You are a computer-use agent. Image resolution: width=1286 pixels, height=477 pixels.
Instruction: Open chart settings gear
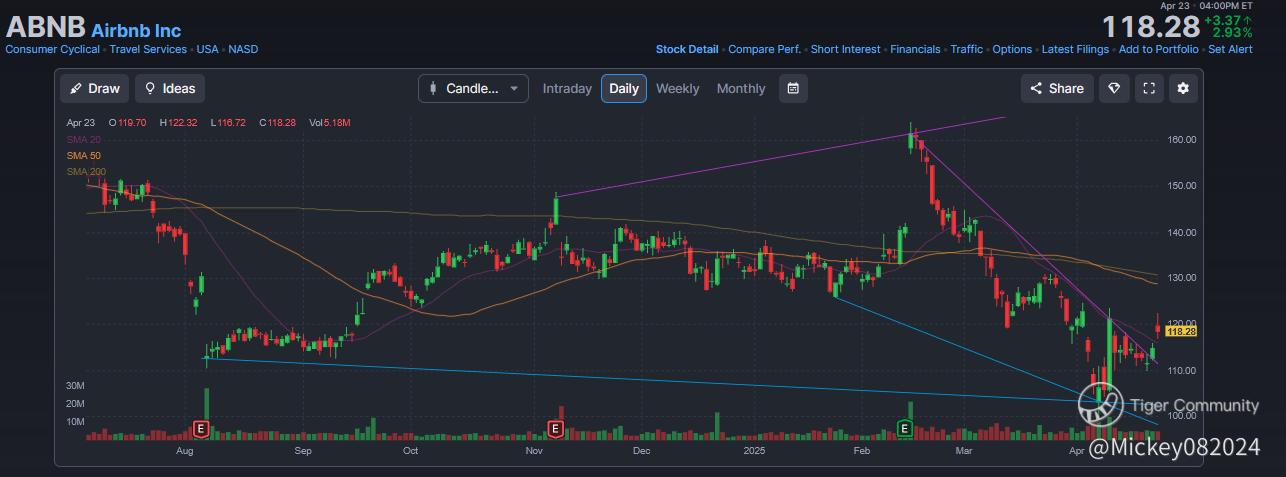pos(1183,88)
